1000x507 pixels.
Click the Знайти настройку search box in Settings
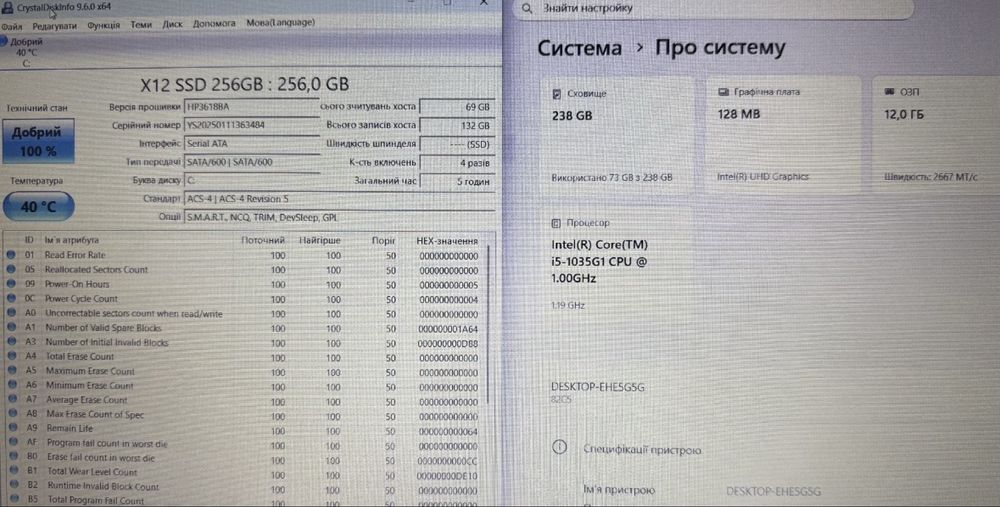[714, 9]
